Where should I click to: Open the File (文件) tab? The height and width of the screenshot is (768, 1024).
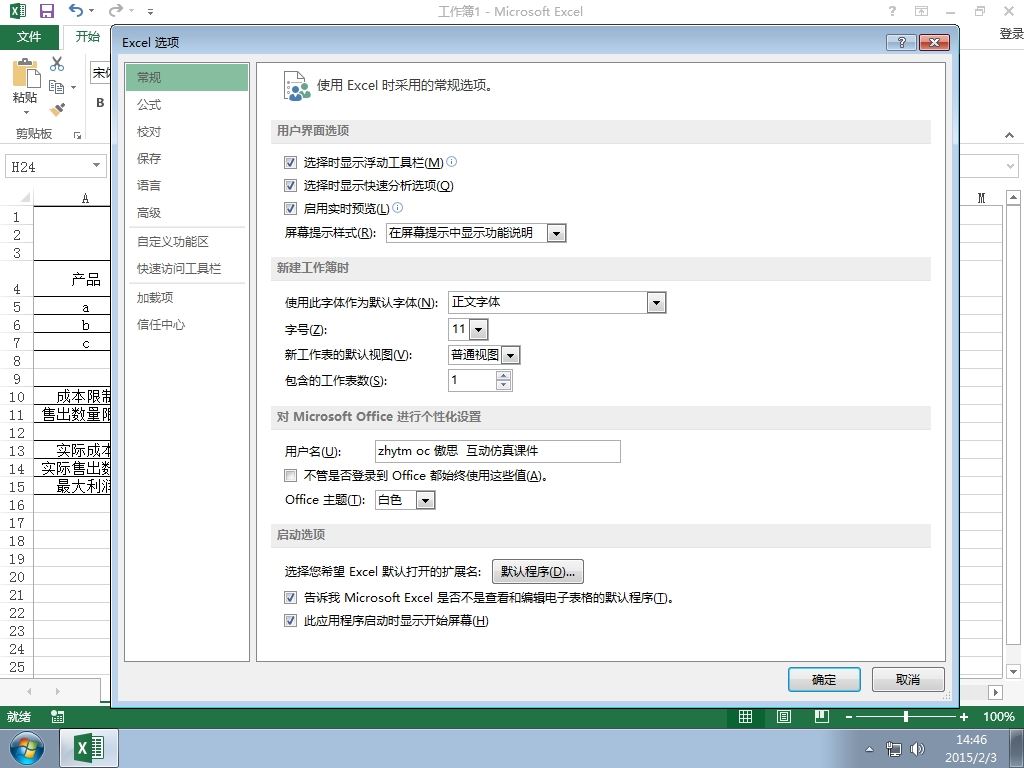(29, 37)
